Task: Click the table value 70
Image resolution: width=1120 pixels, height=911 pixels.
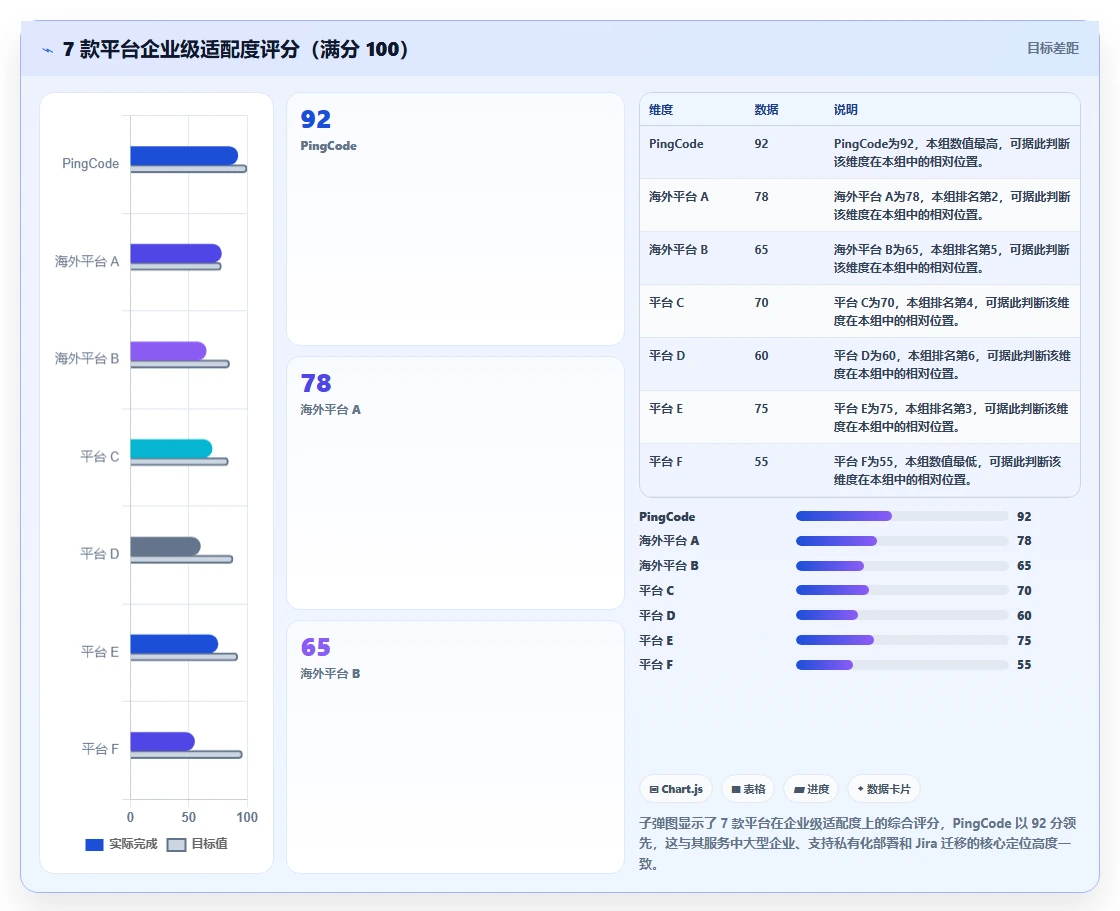Action: pyautogui.click(x=761, y=302)
